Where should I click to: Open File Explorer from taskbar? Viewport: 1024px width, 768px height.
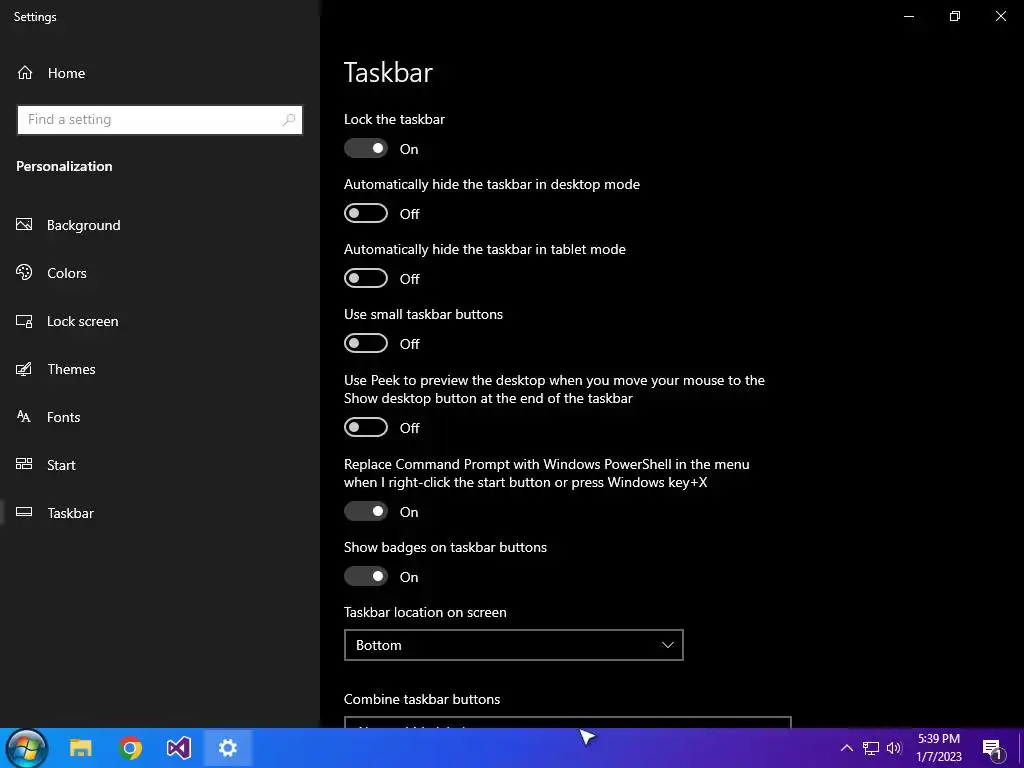(x=81, y=748)
